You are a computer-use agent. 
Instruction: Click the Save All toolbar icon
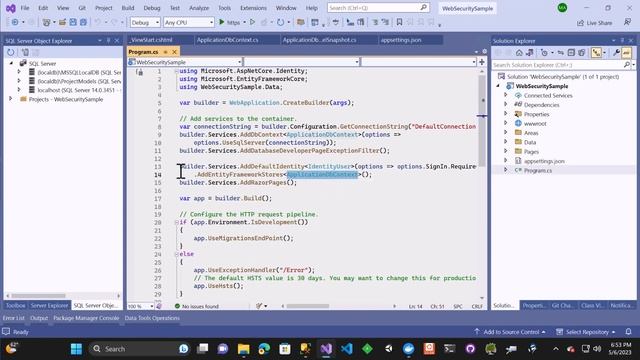[x=83, y=22]
